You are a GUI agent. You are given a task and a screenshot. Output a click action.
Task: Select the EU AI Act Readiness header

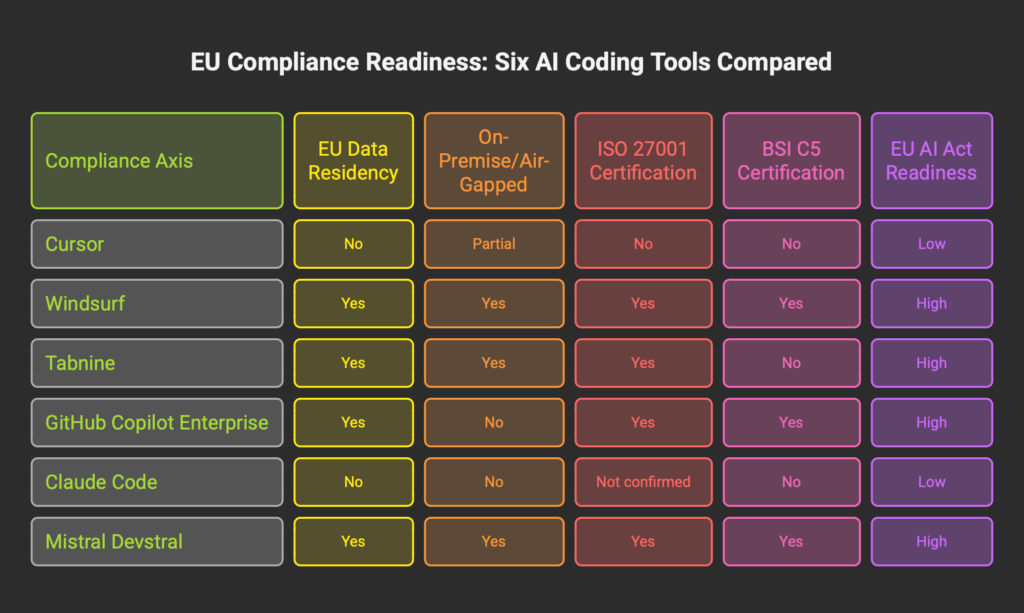click(x=931, y=161)
